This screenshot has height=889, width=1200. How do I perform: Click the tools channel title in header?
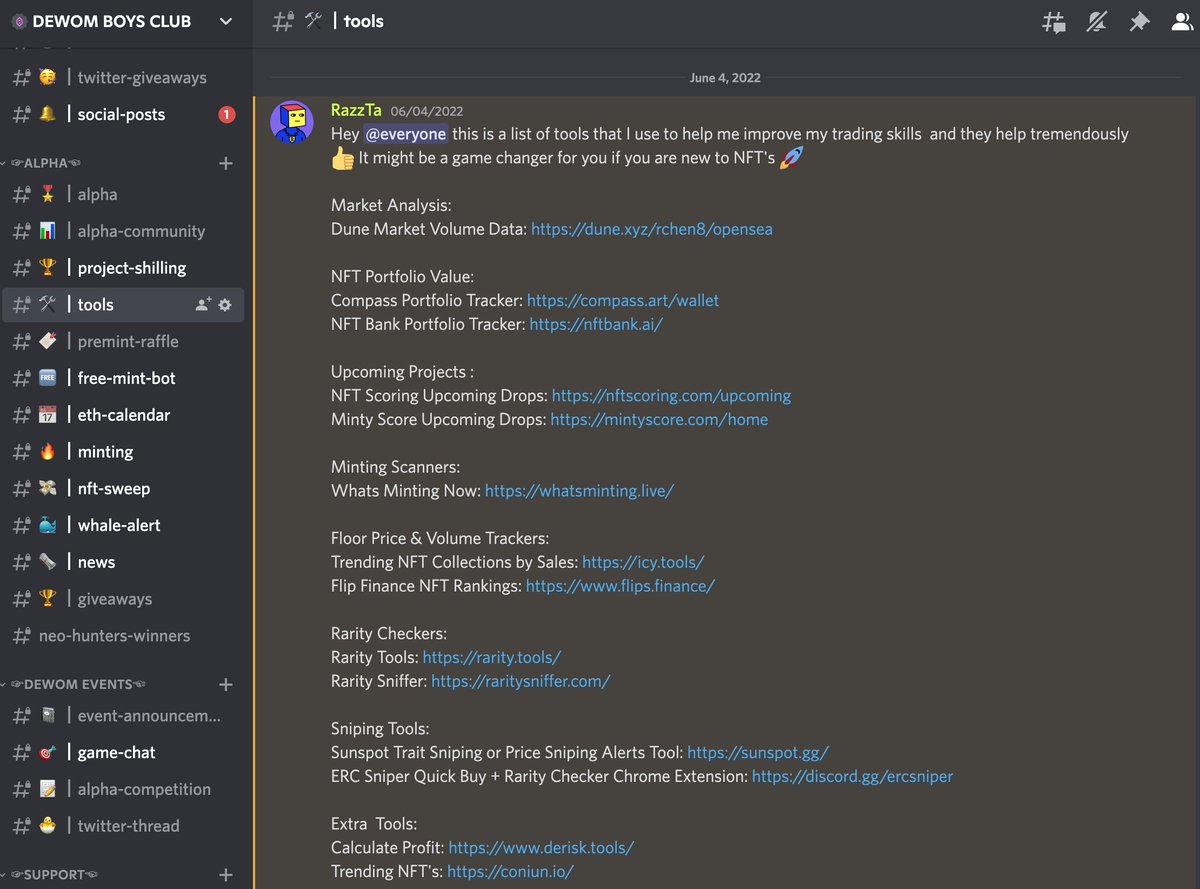tap(363, 21)
